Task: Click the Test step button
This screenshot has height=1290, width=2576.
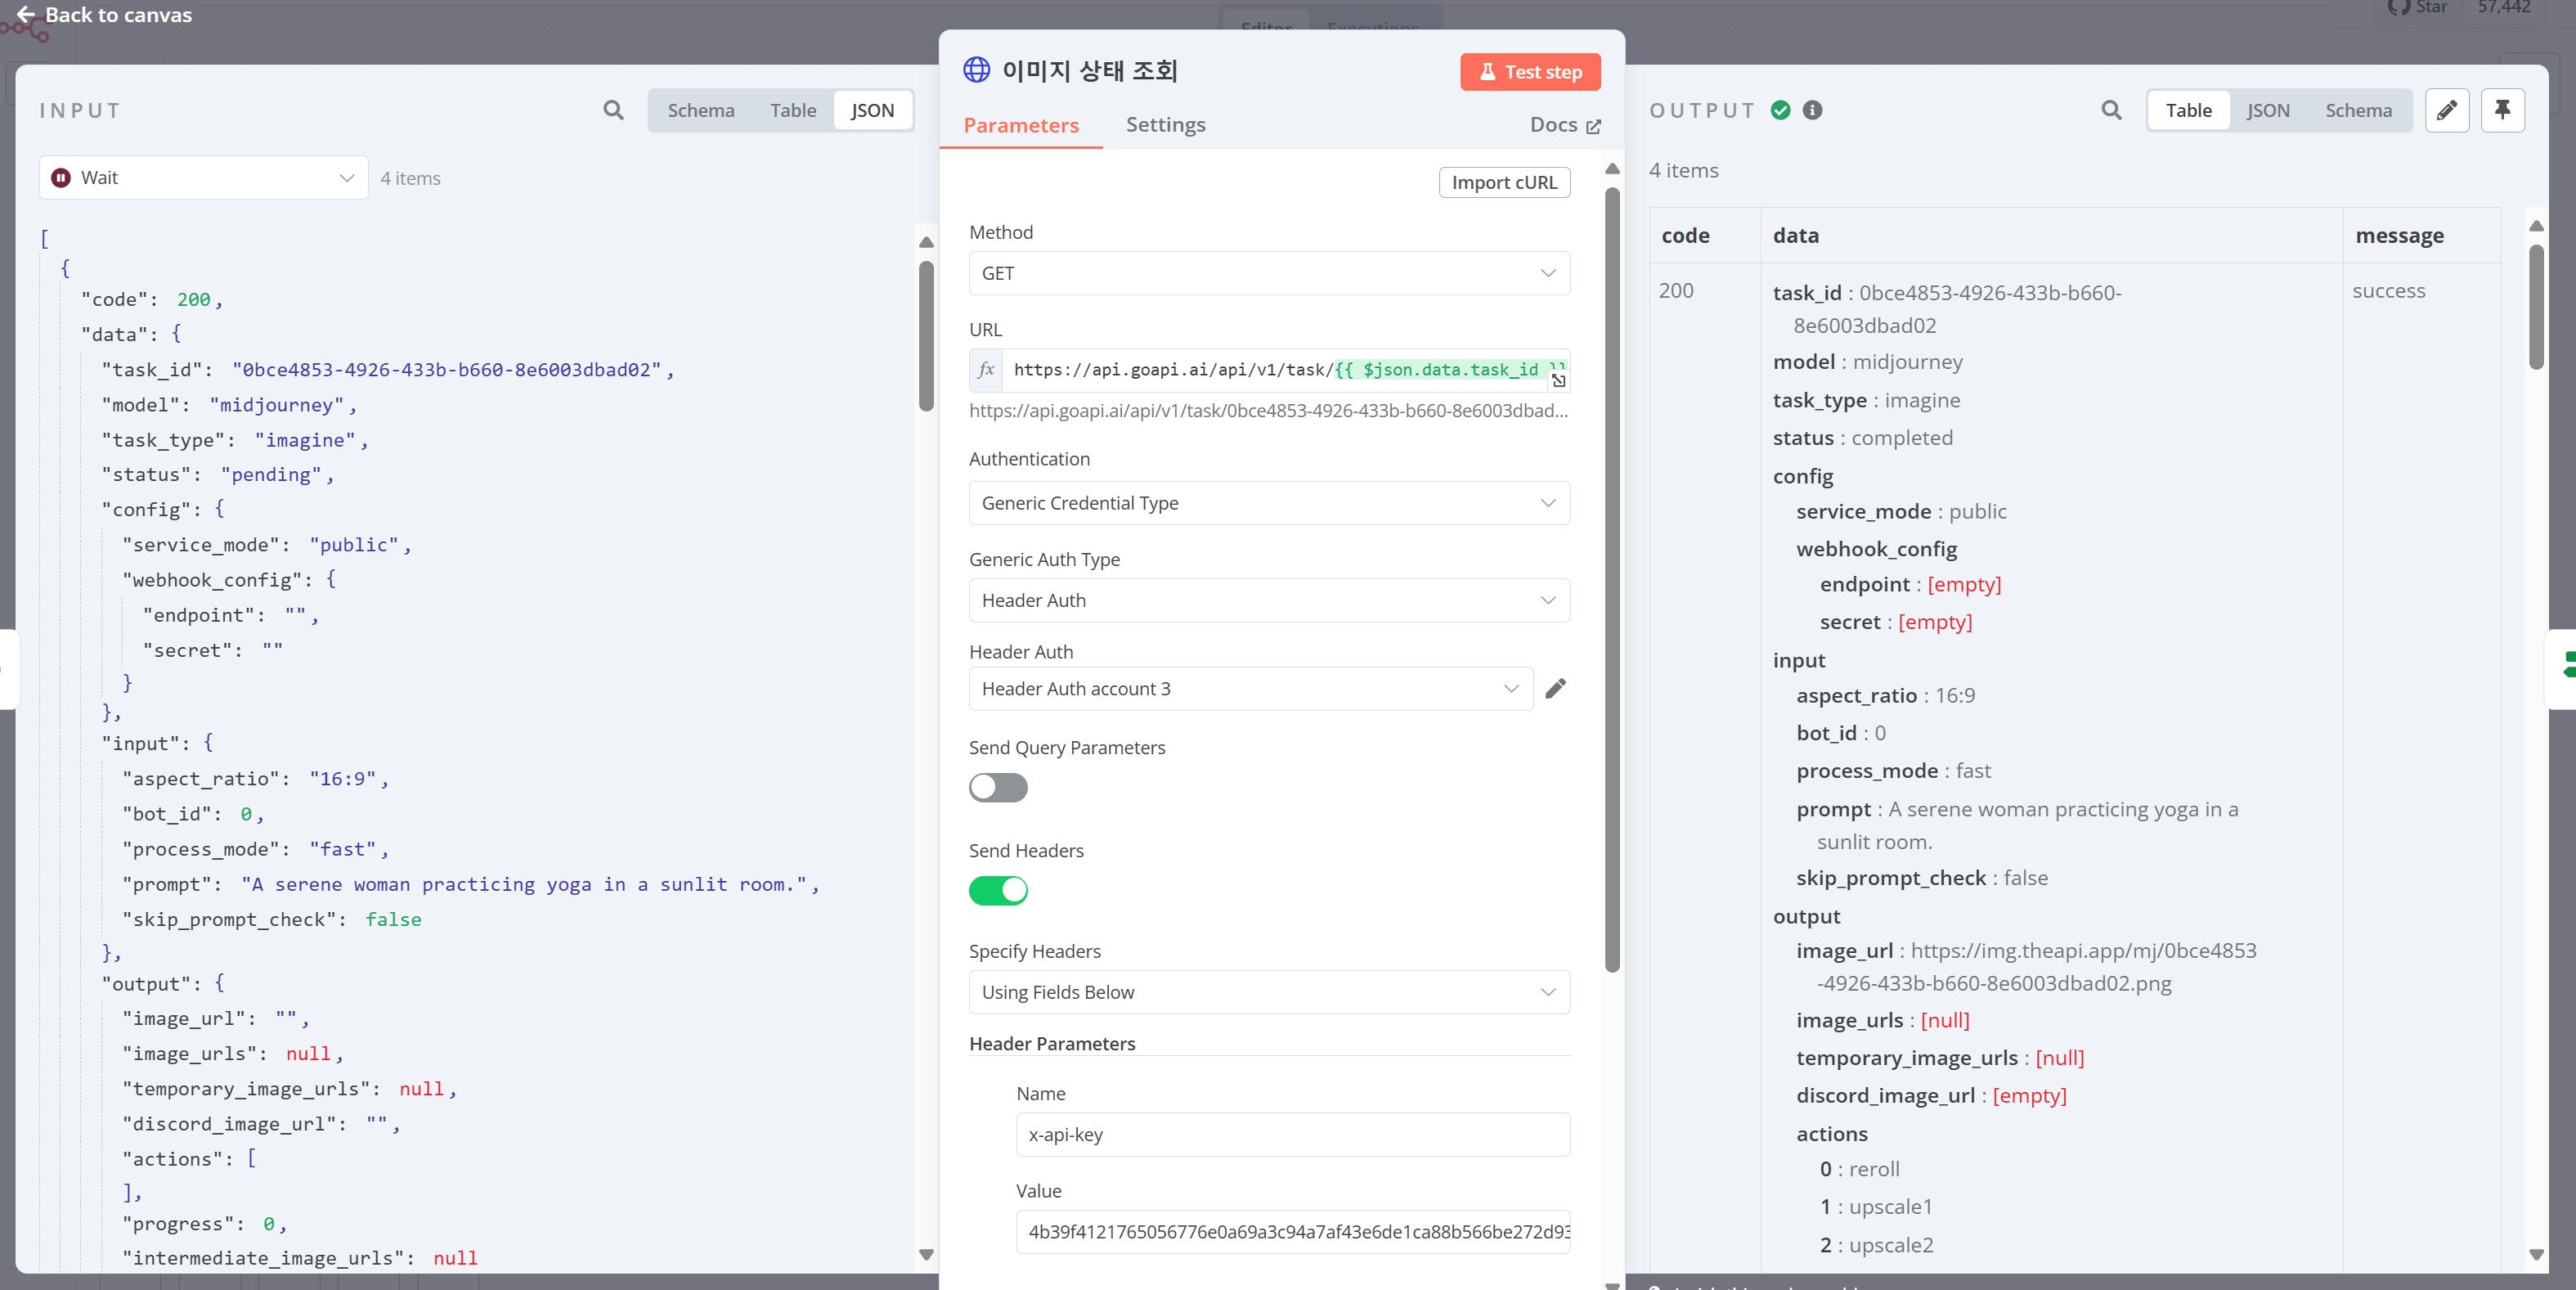Action: pos(1529,72)
